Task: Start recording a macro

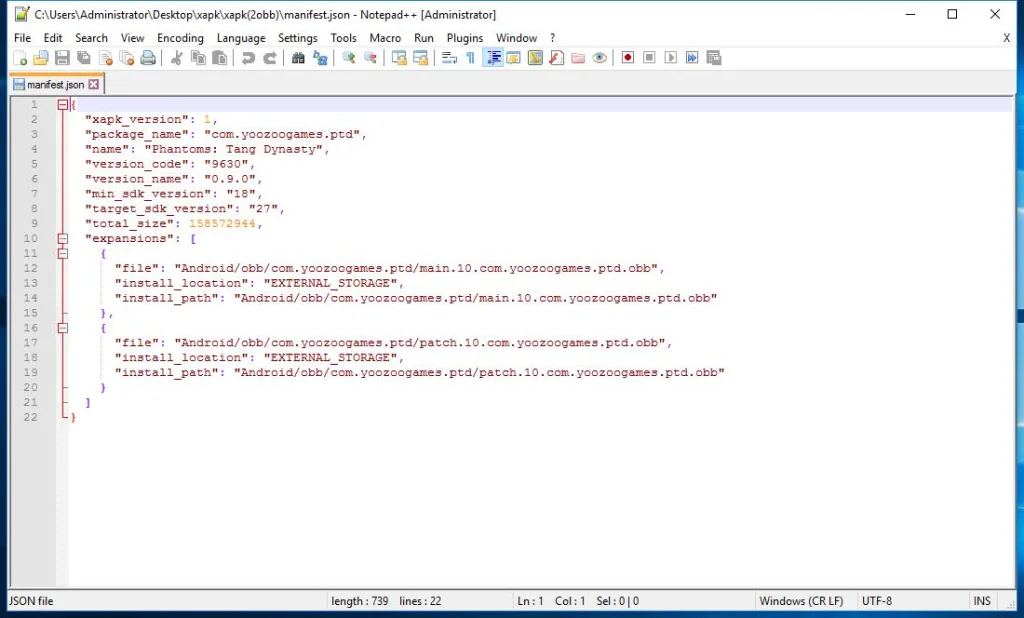Action: [628, 58]
